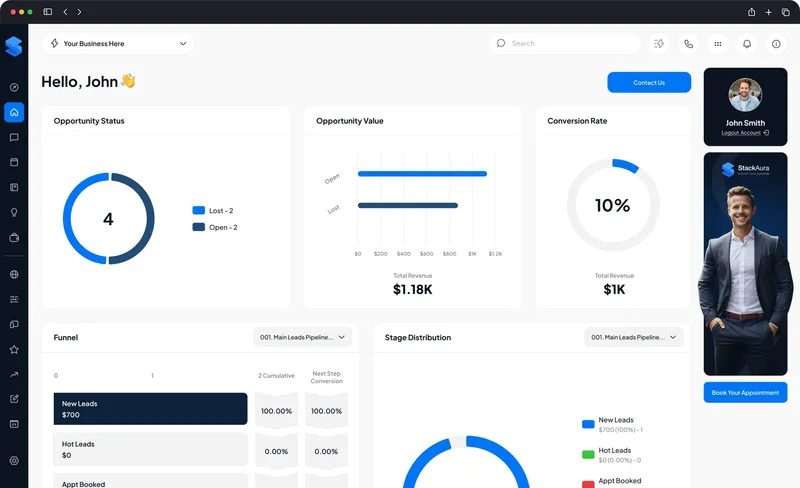
Task: Open the pencil edit icon in sidebar
Action: coord(14,399)
